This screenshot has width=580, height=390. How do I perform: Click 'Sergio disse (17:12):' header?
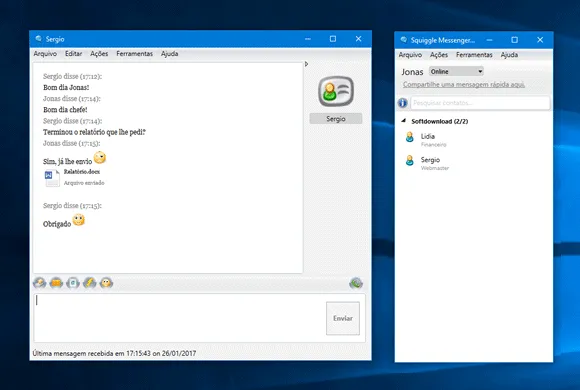click(x=72, y=77)
